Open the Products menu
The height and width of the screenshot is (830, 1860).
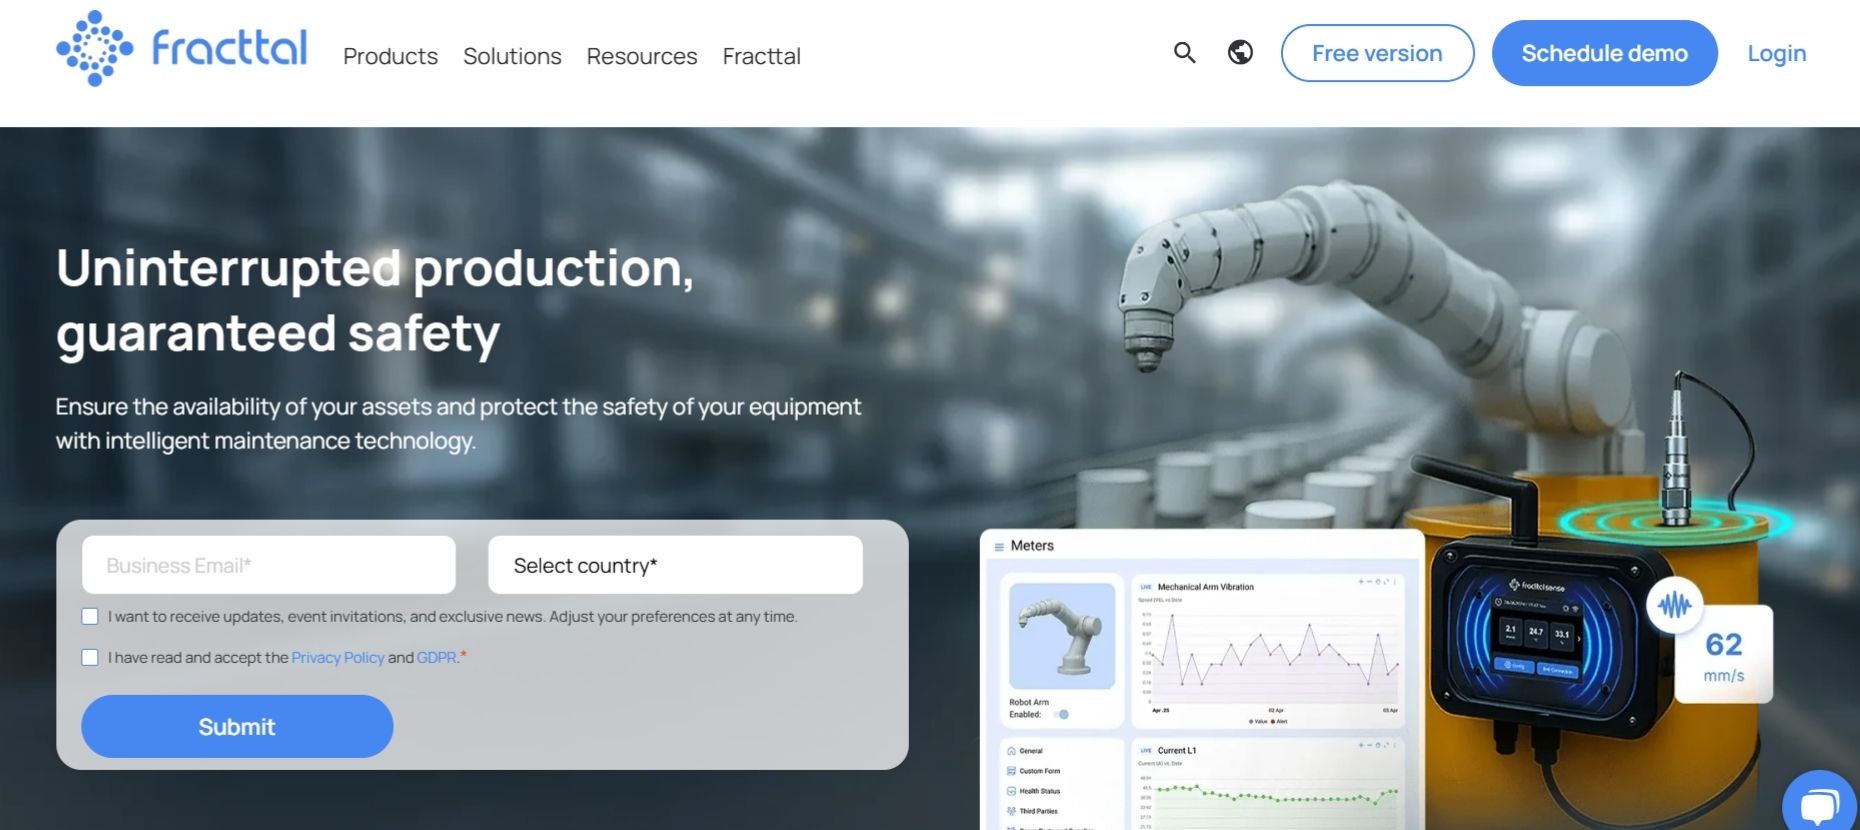tap(390, 56)
